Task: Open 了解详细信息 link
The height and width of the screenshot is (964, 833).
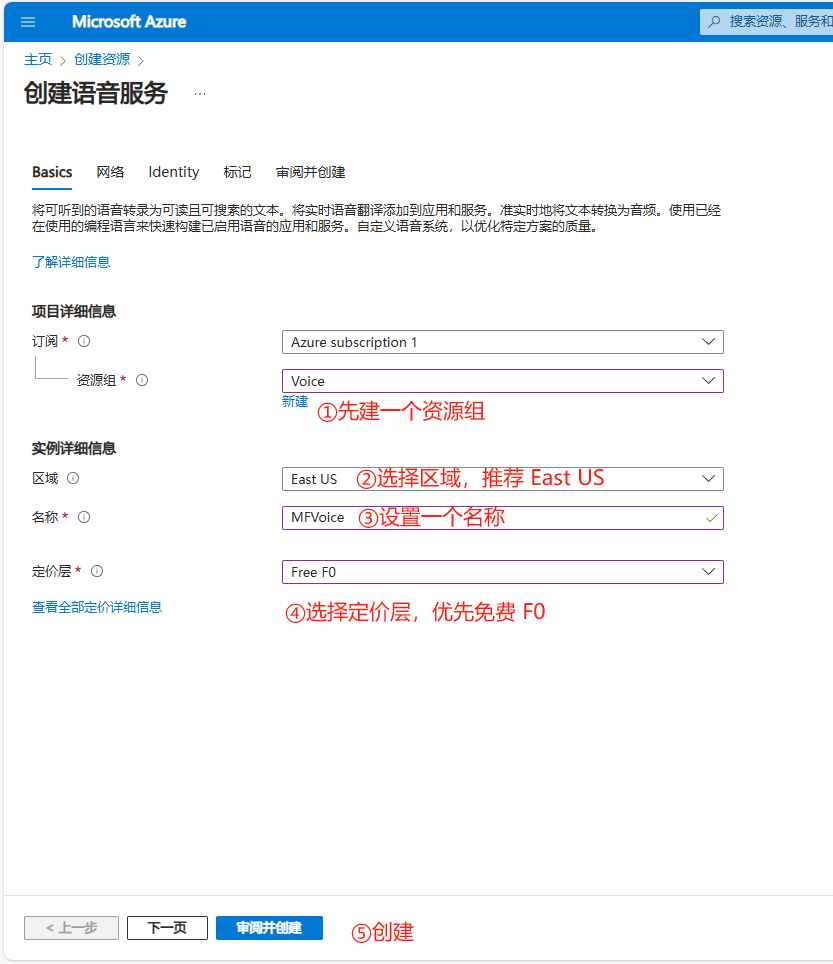Action: 71,262
